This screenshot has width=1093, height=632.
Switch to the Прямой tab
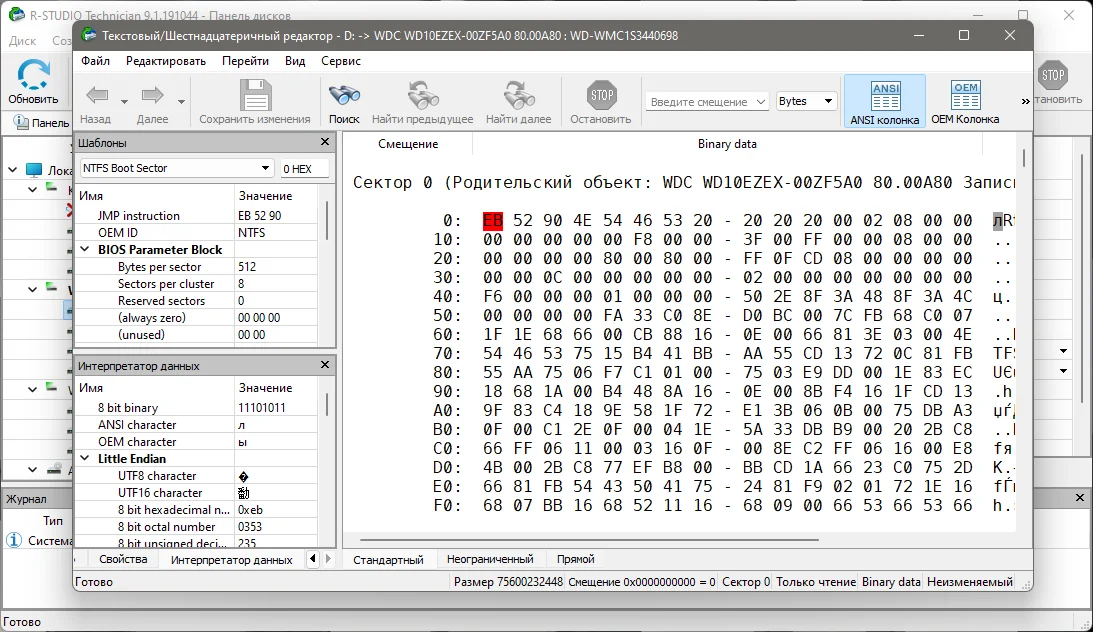click(x=576, y=559)
